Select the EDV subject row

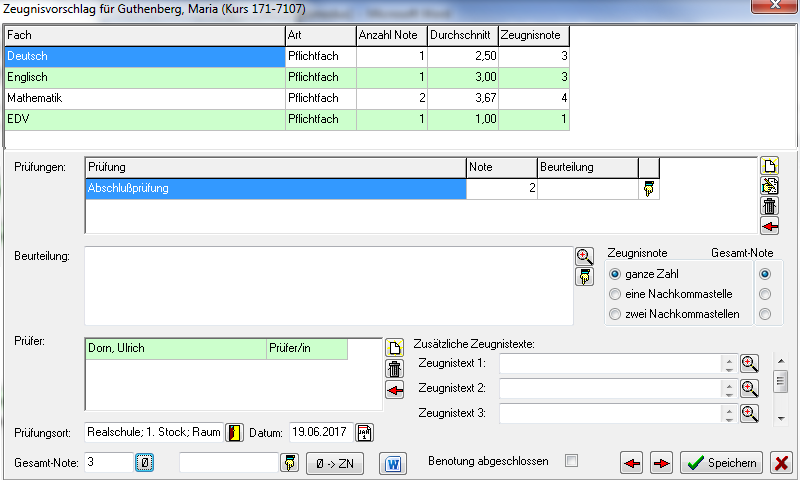[x=287, y=119]
